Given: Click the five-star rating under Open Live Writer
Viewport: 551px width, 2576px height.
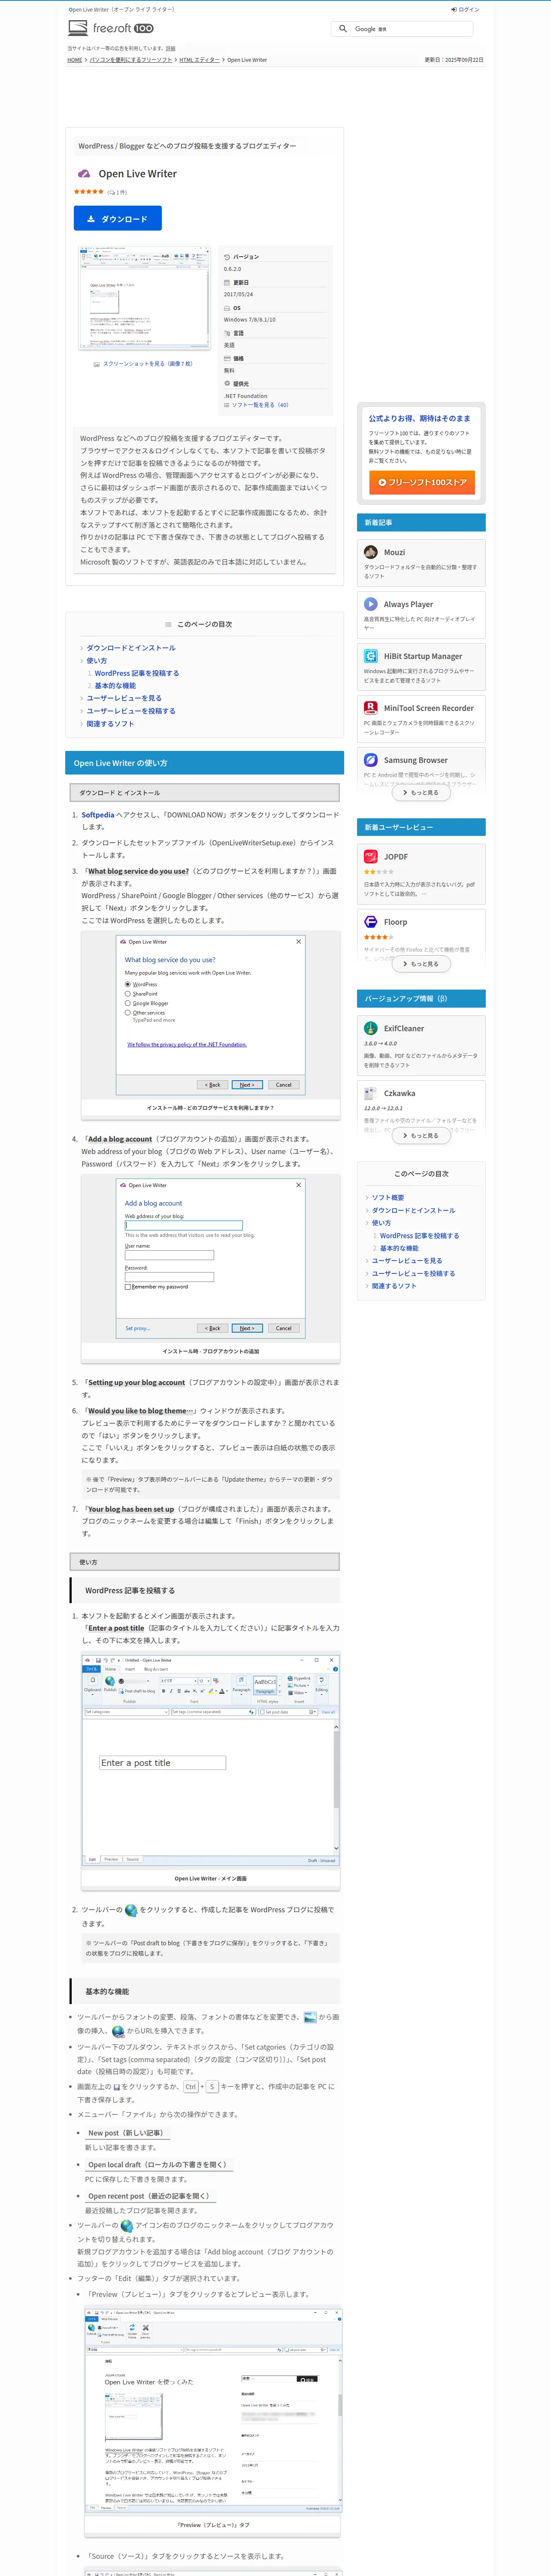Looking at the screenshot, I should click(x=89, y=192).
